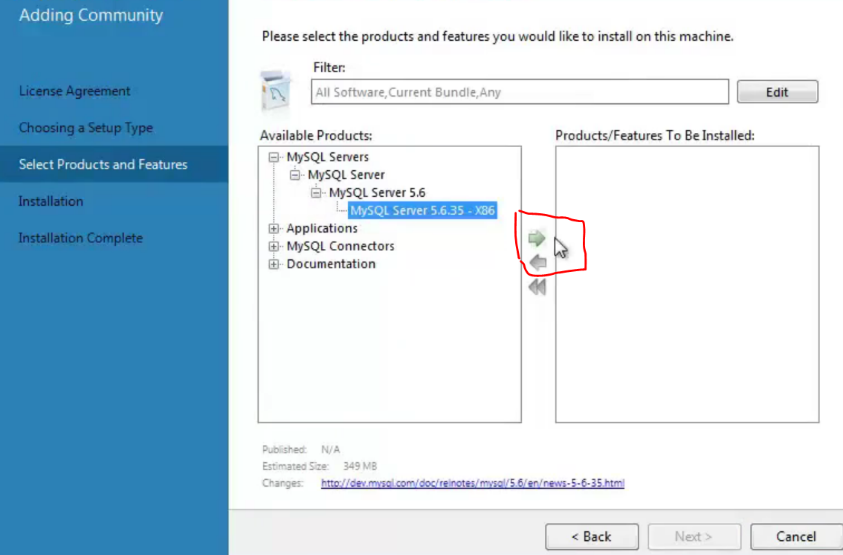Click the Edit filter button
This screenshot has height=555, width=843.
pos(777,92)
